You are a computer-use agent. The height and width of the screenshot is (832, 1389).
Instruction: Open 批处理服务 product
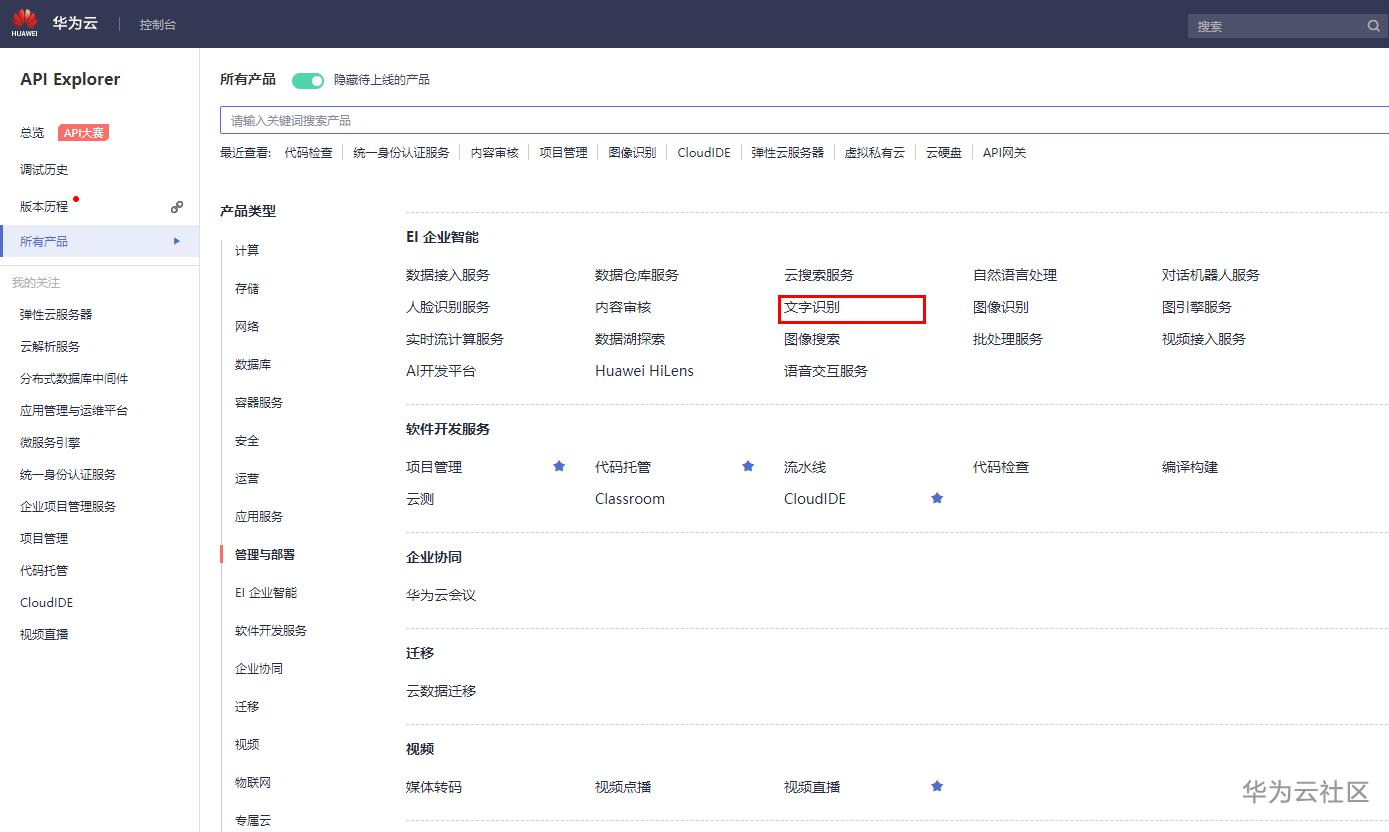point(1008,339)
